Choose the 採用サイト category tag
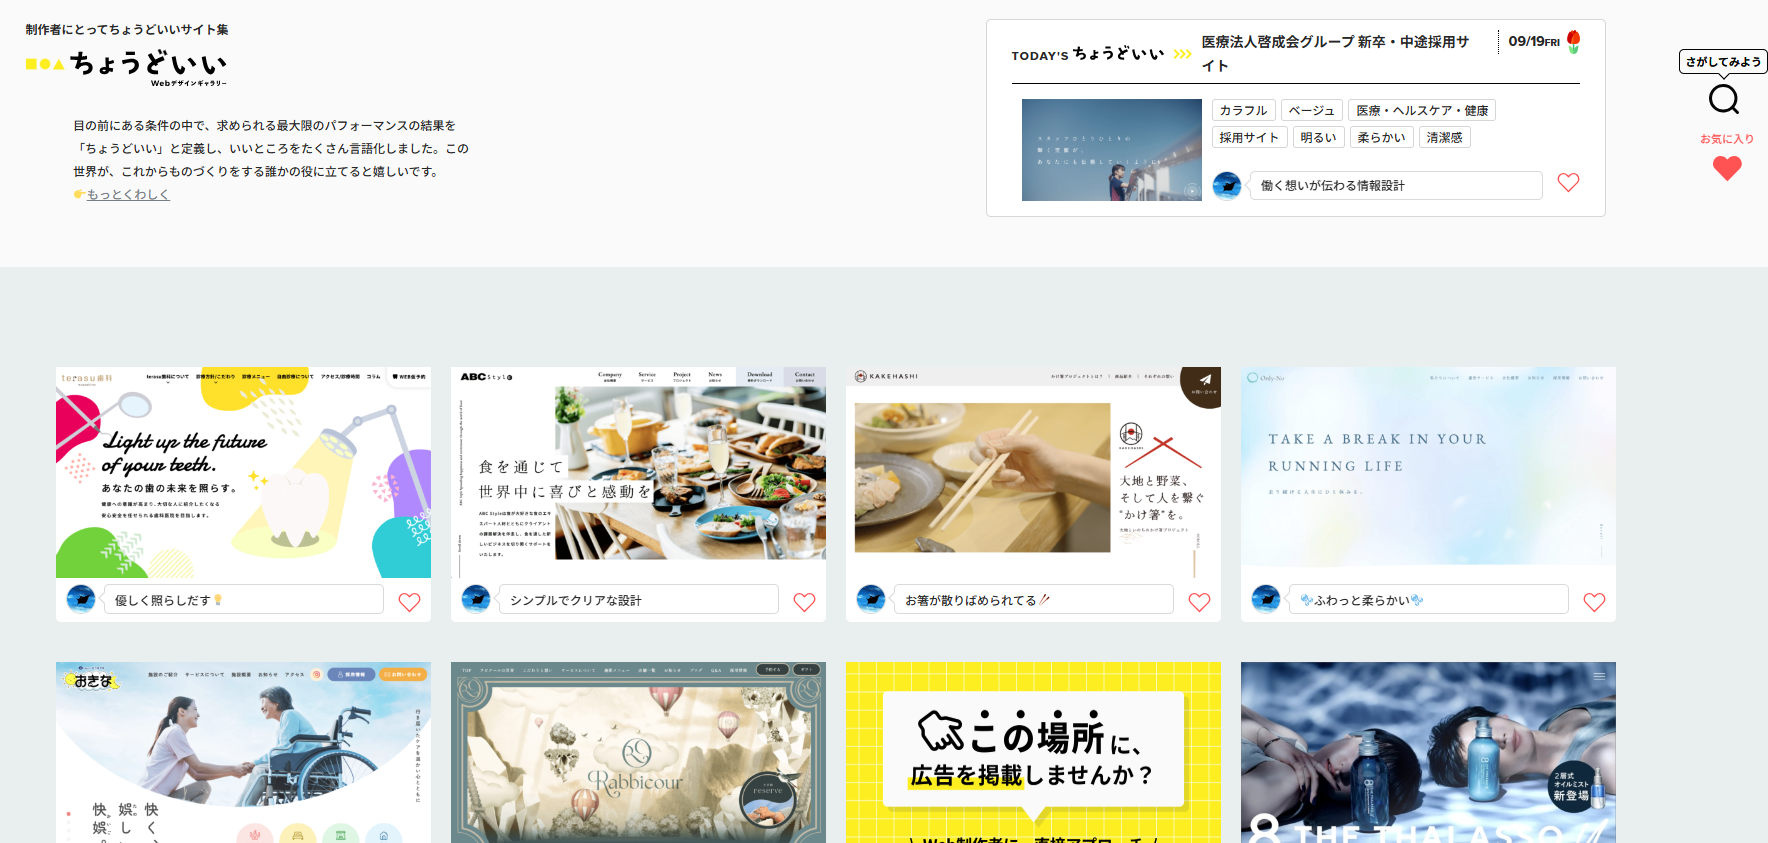1768x843 pixels. (1248, 138)
